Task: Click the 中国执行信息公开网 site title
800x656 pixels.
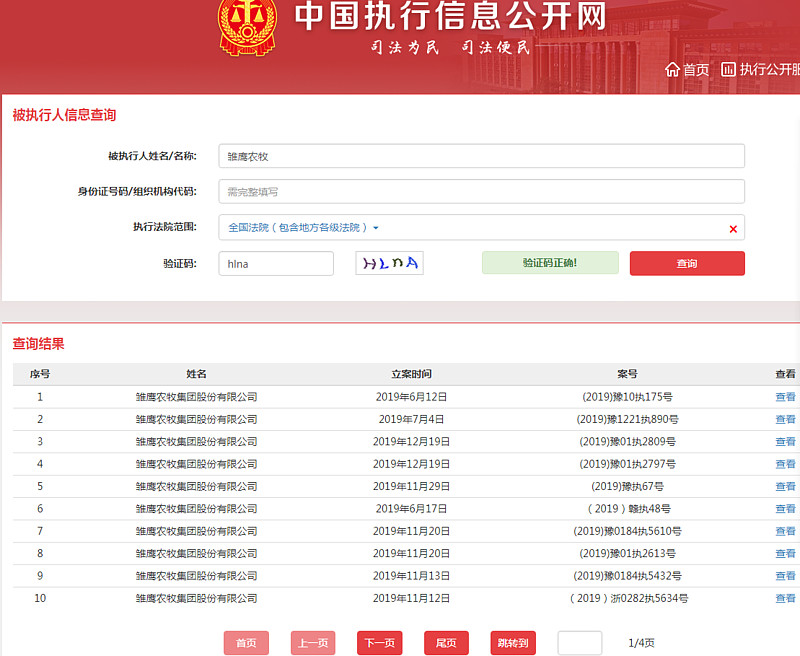Action: 451,16
